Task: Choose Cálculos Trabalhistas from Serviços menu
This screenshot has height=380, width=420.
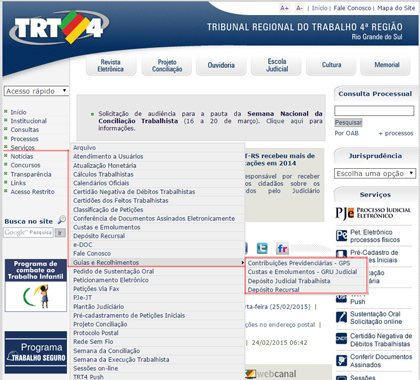Action: coord(103,174)
